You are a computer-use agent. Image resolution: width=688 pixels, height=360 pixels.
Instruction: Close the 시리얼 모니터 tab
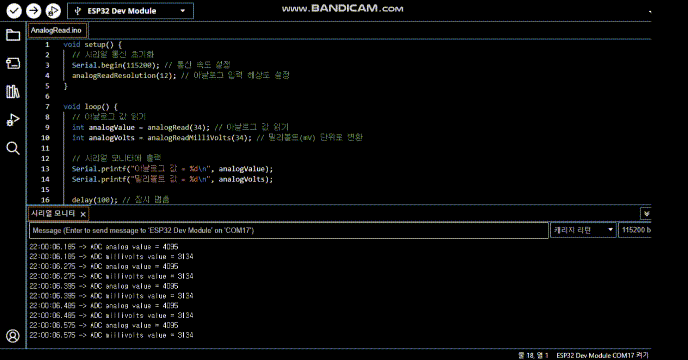tap(83, 214)
